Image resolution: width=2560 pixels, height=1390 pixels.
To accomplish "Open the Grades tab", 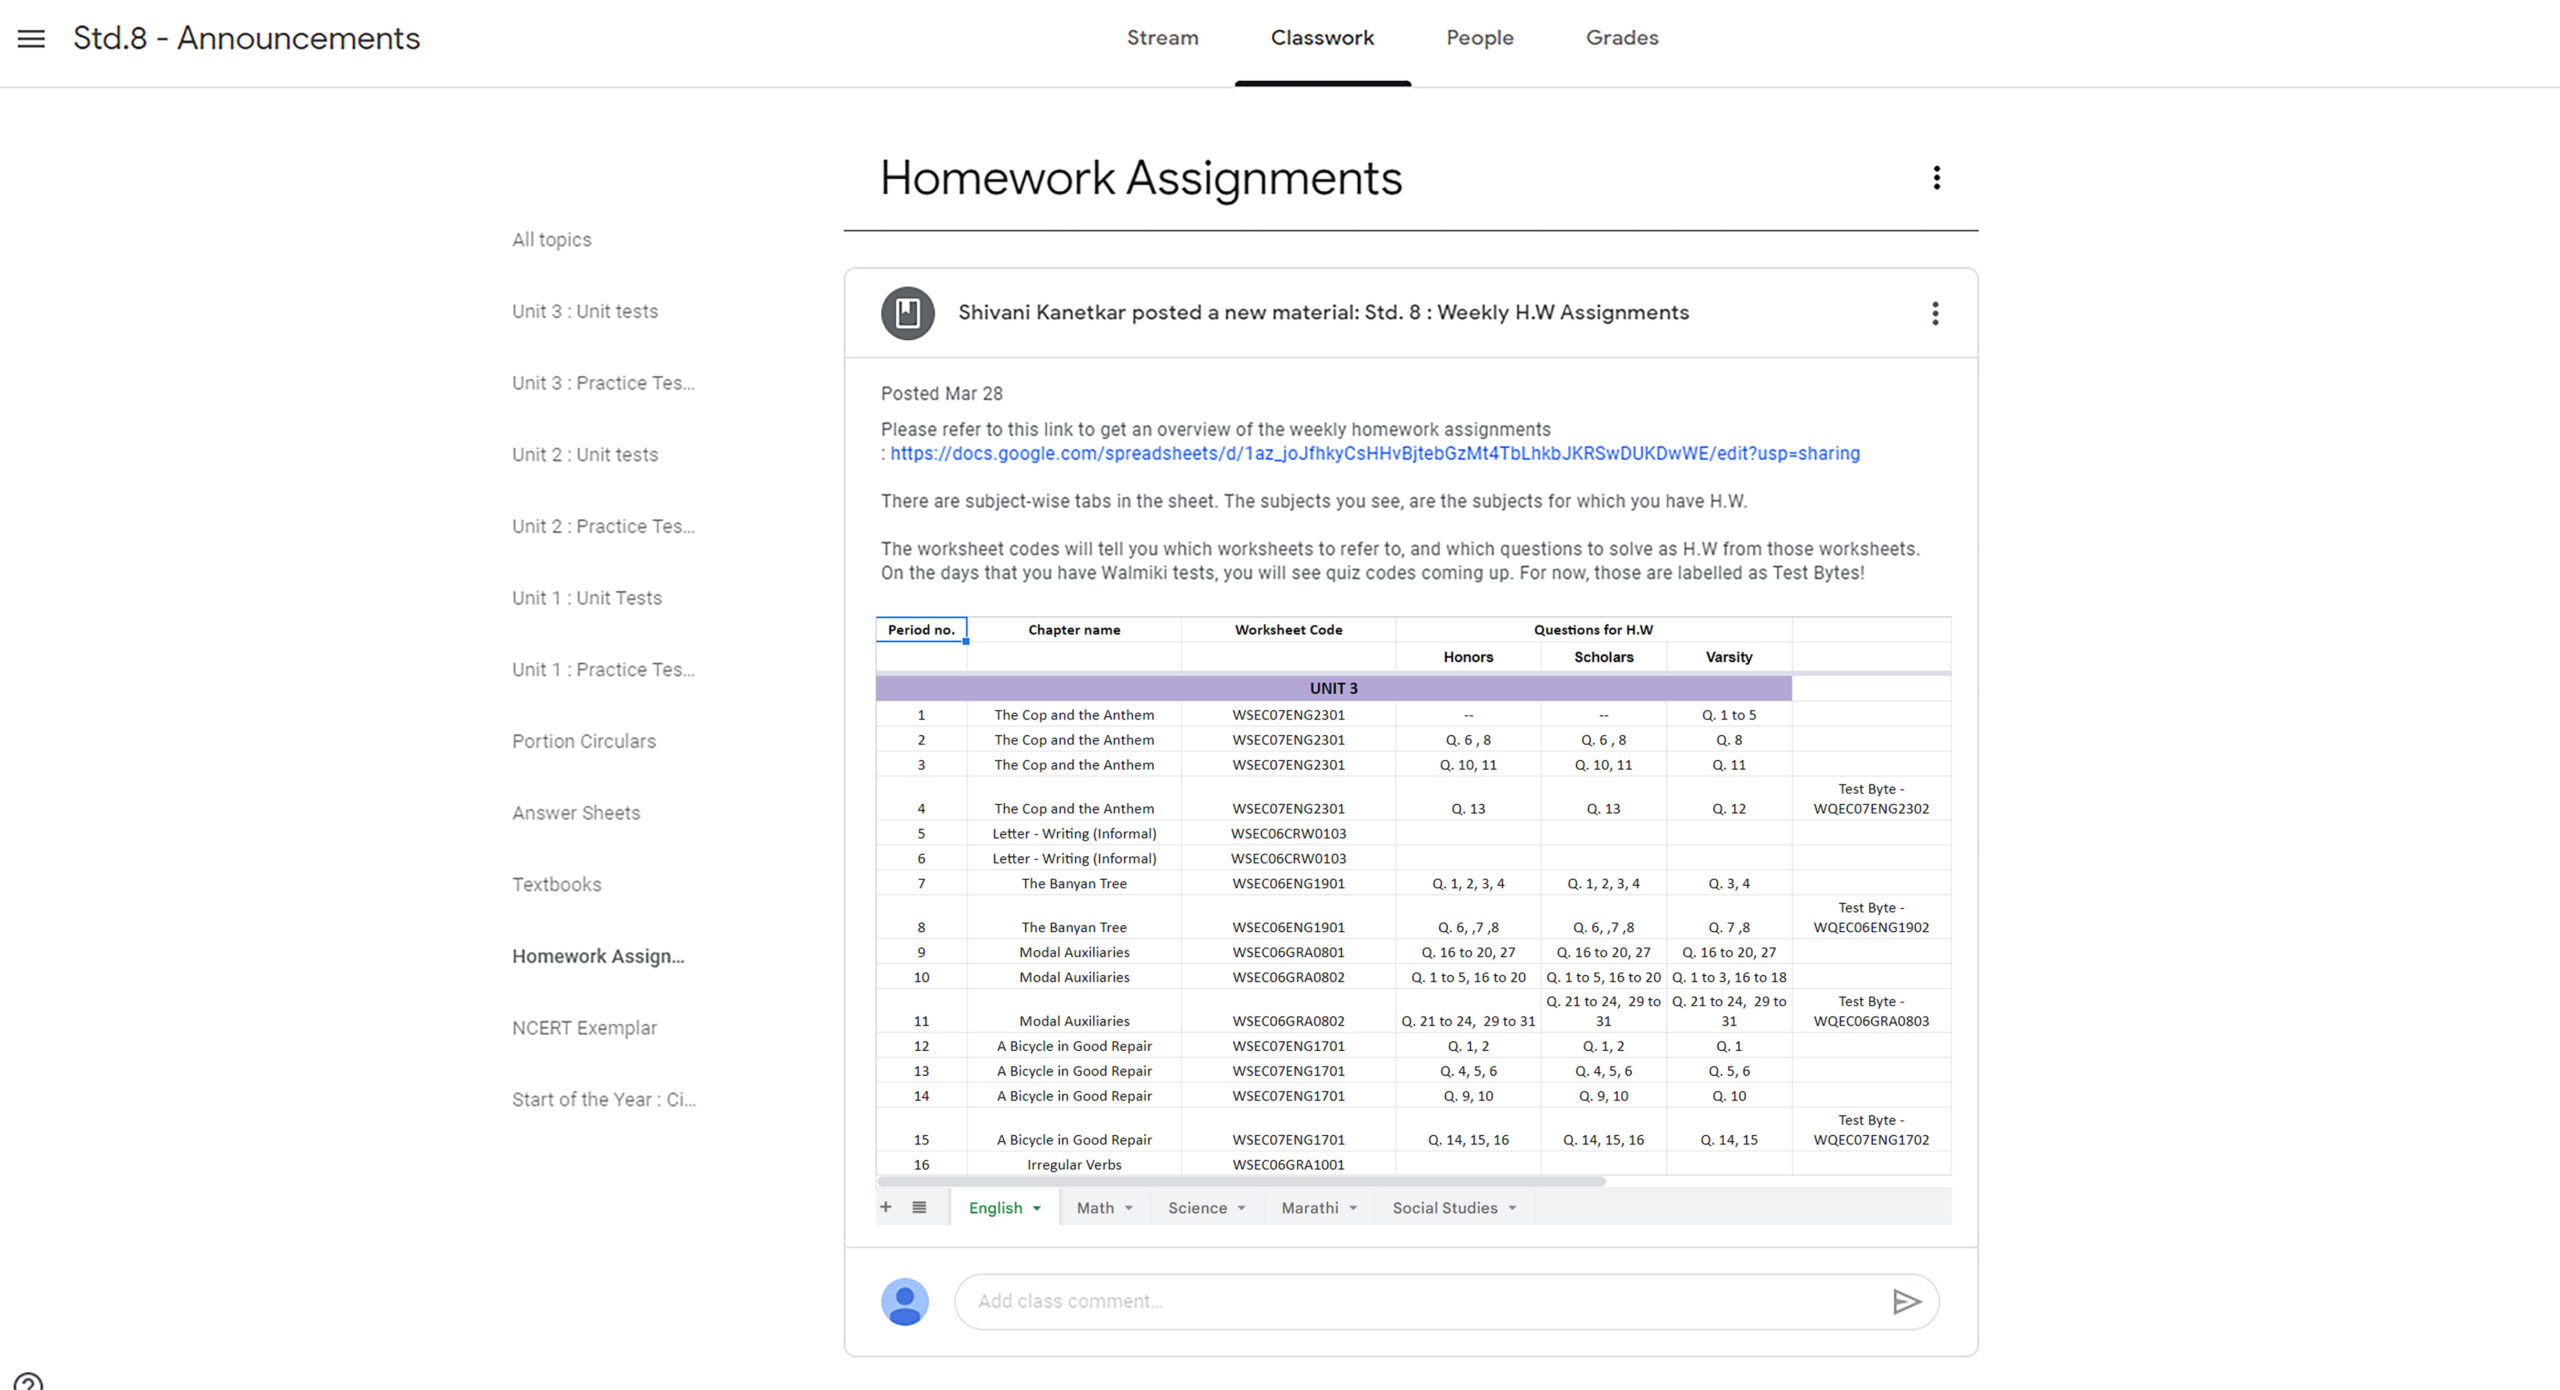I will pos(1621,38).
